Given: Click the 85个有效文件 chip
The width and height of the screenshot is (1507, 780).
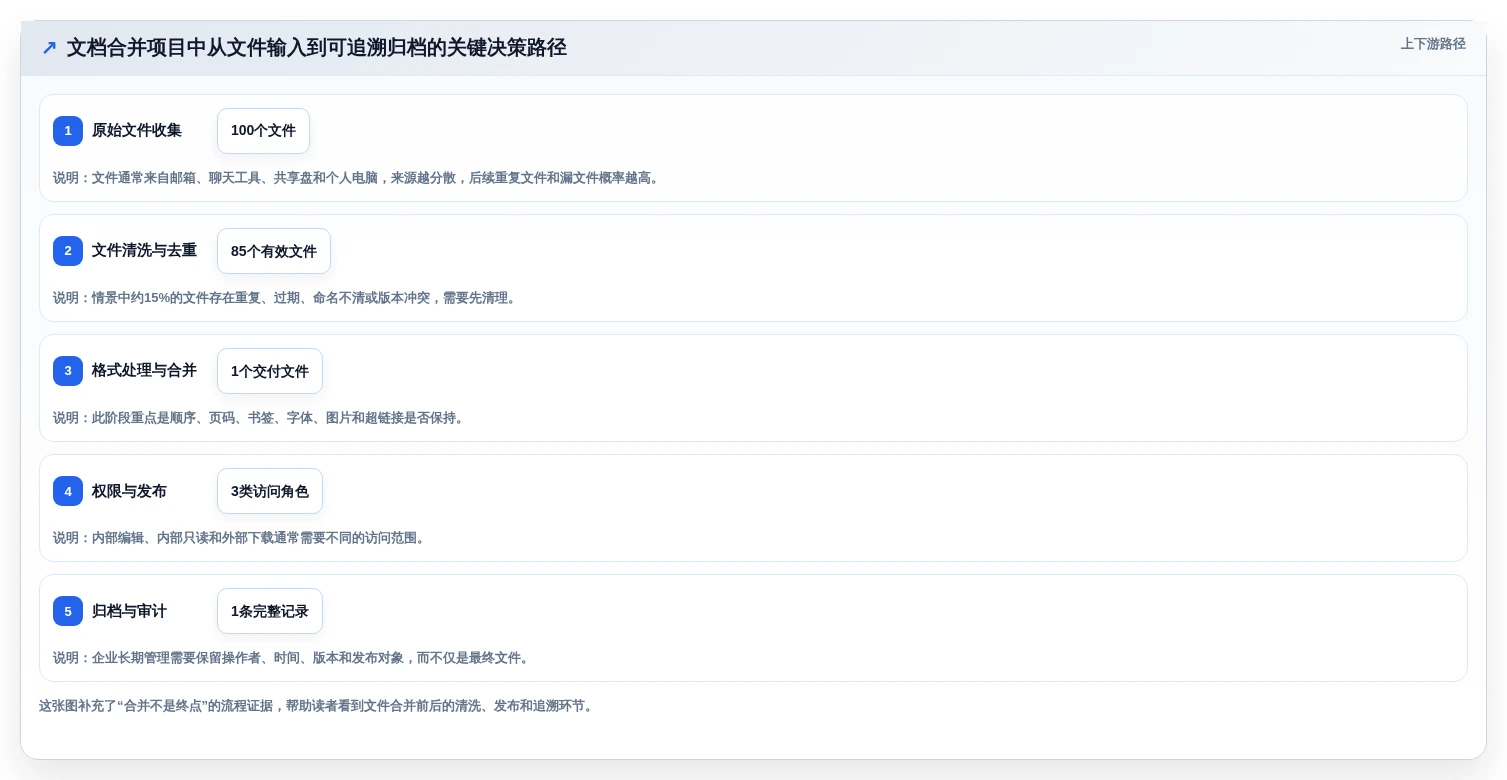Looking at the screenshot, I should (x=274, y=251).
